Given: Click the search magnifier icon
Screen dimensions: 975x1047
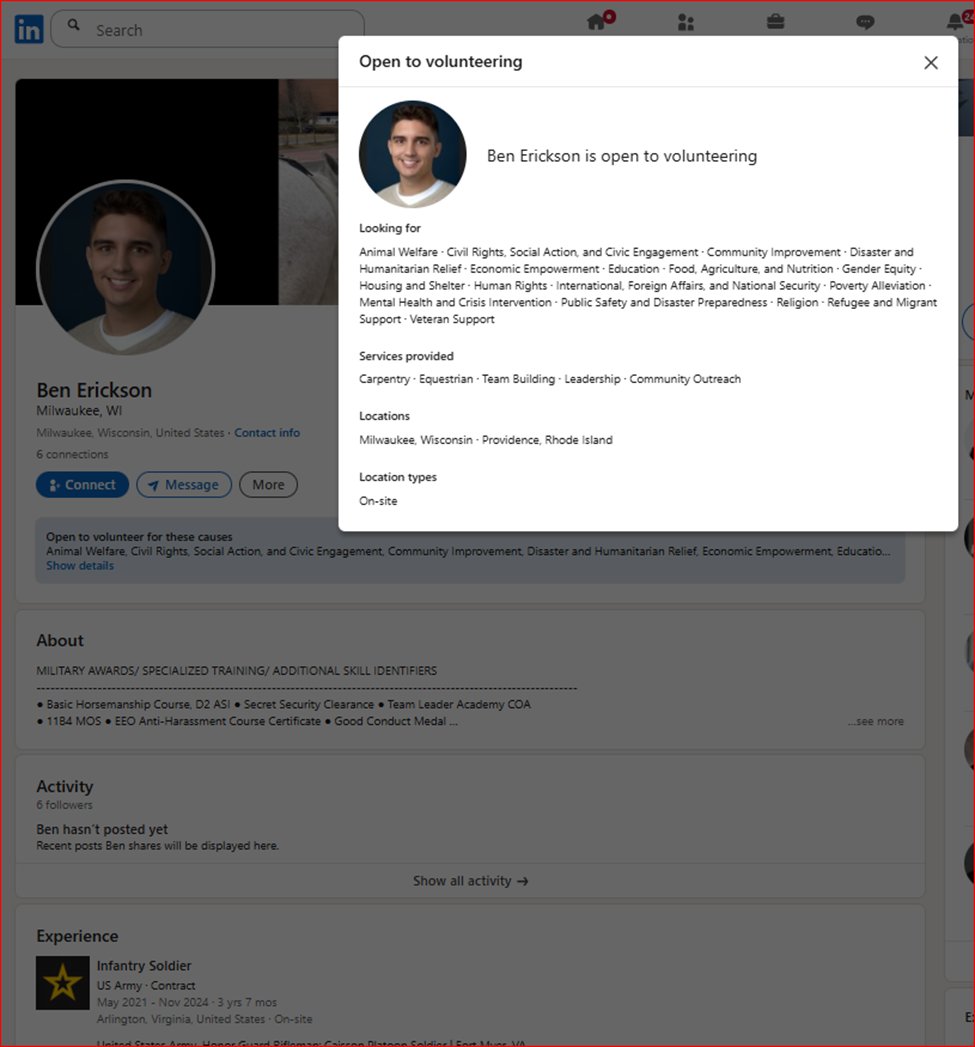Looking at the screenshot, I should (73, 25).
